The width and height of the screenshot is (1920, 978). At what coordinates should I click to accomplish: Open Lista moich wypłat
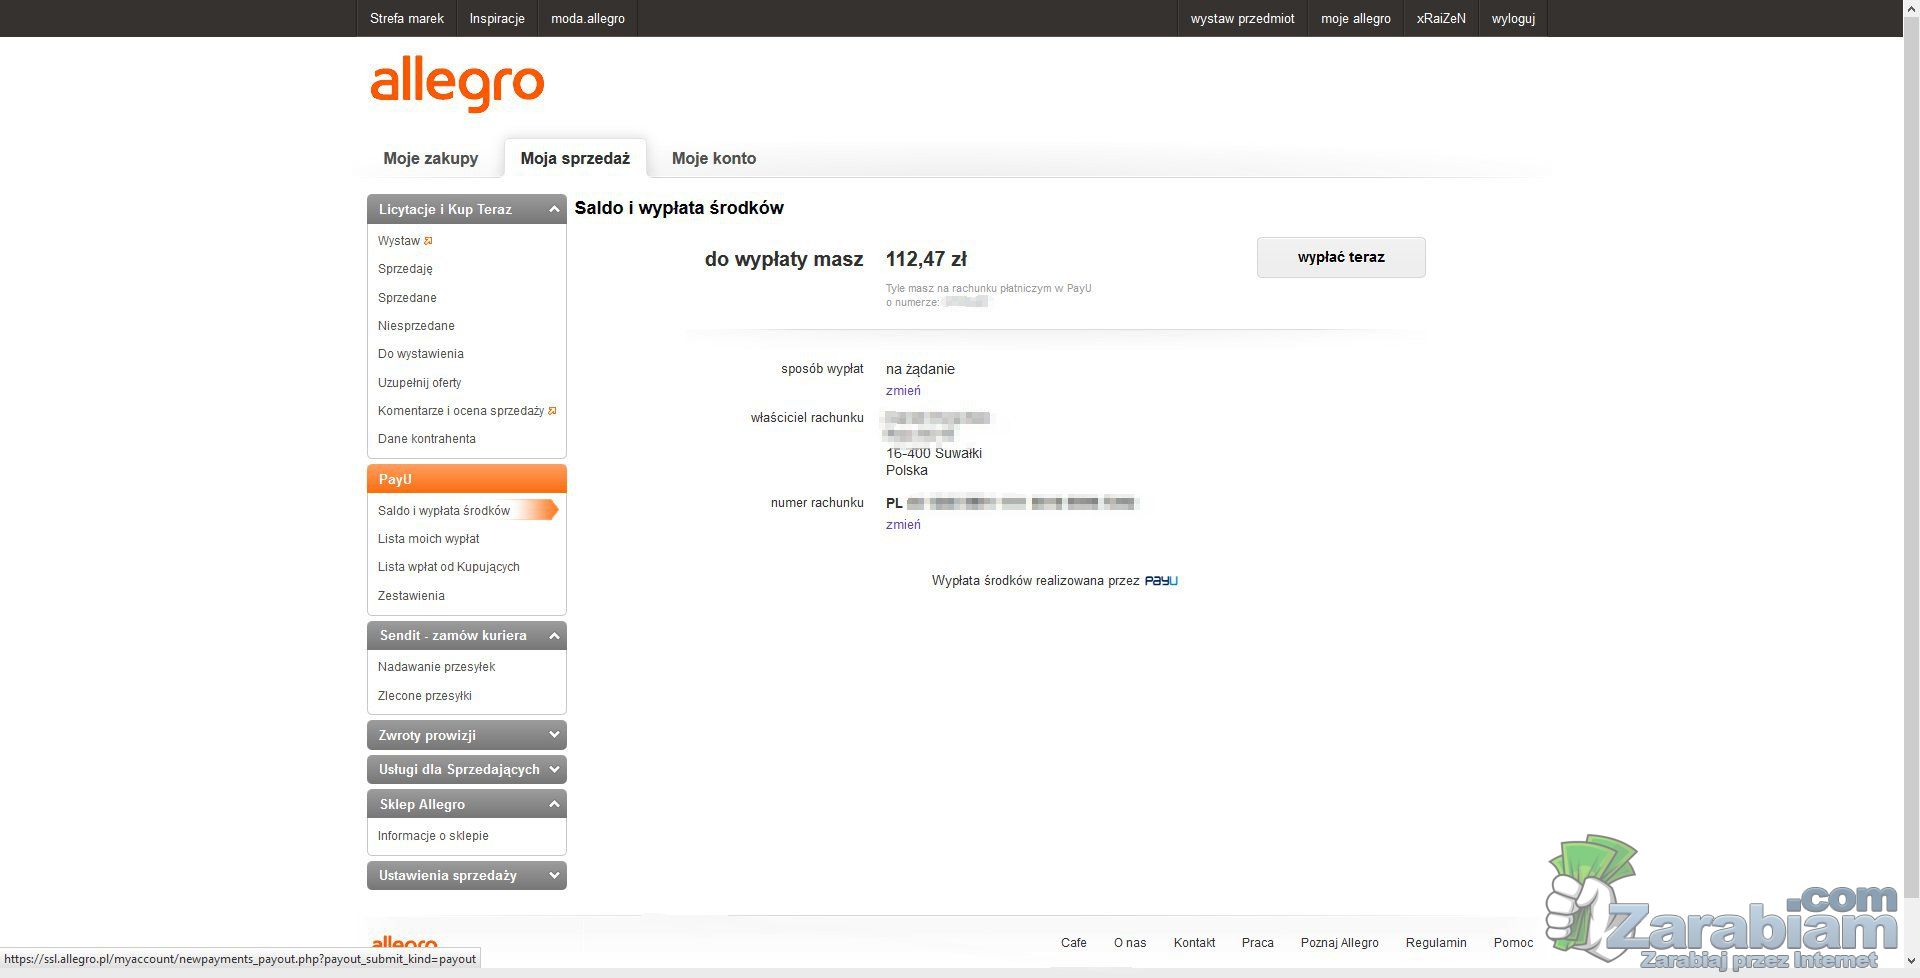click(429, 539)
